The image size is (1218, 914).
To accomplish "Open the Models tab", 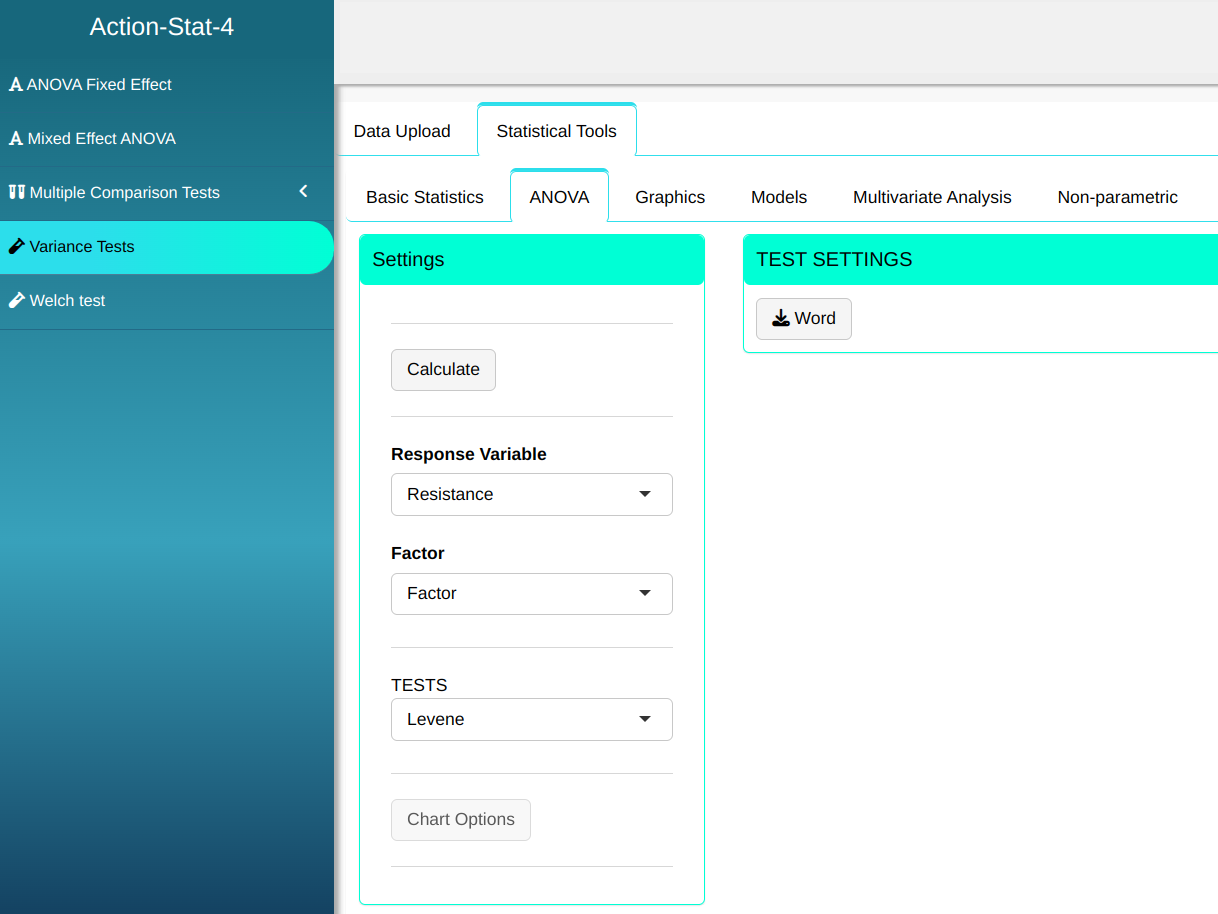I will coord(778,197).
